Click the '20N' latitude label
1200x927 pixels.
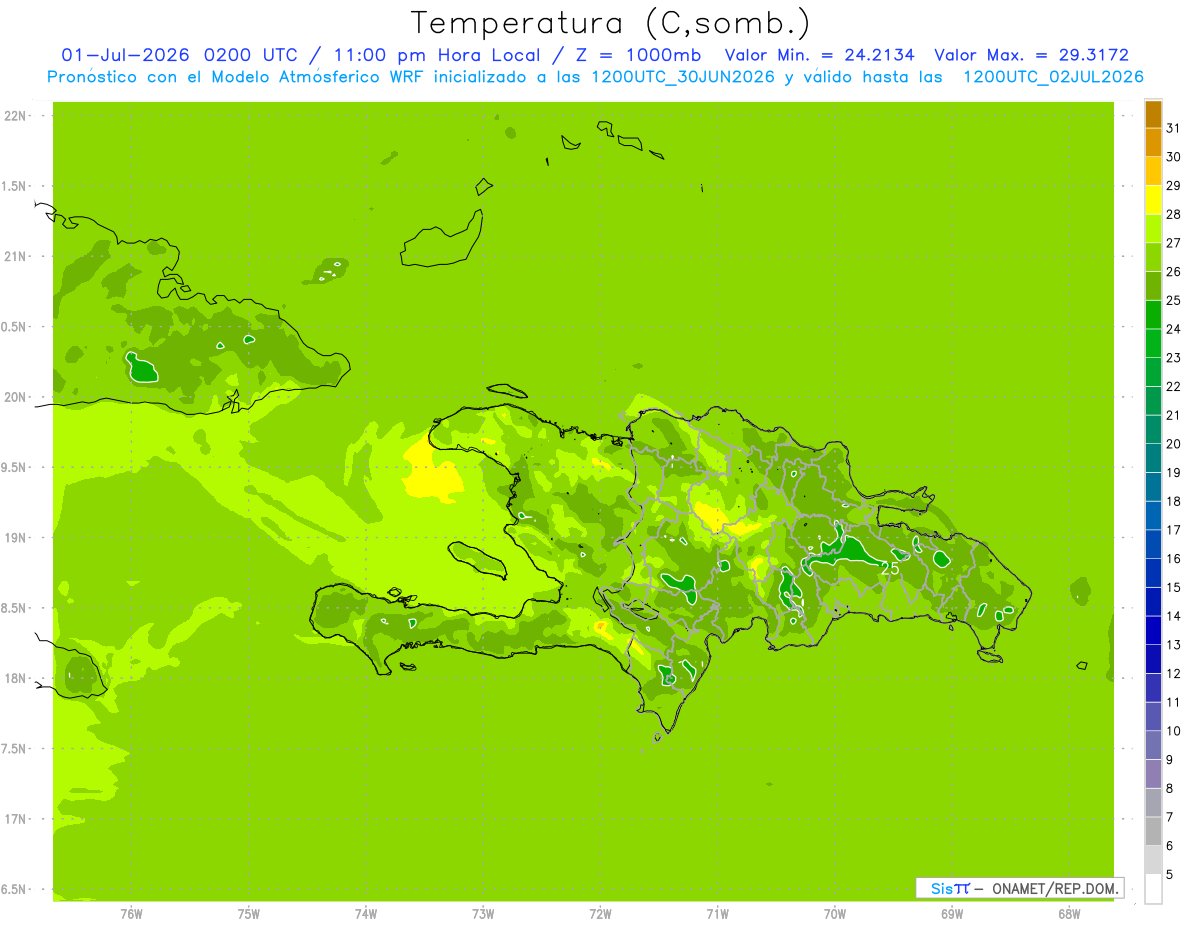point(15,397)
